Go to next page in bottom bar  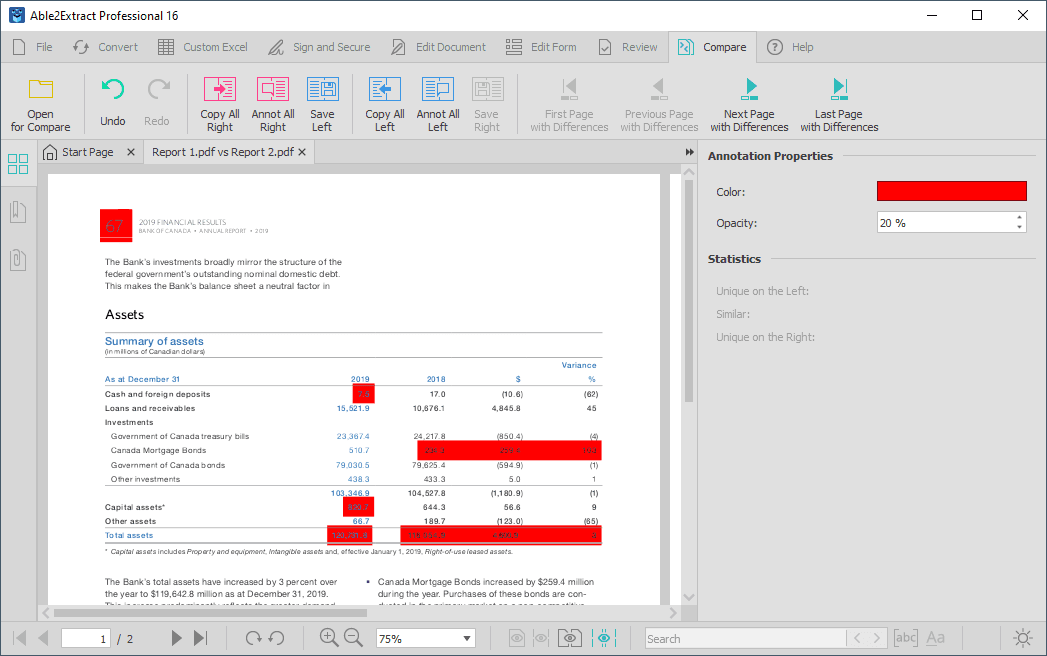coord(176,638)
